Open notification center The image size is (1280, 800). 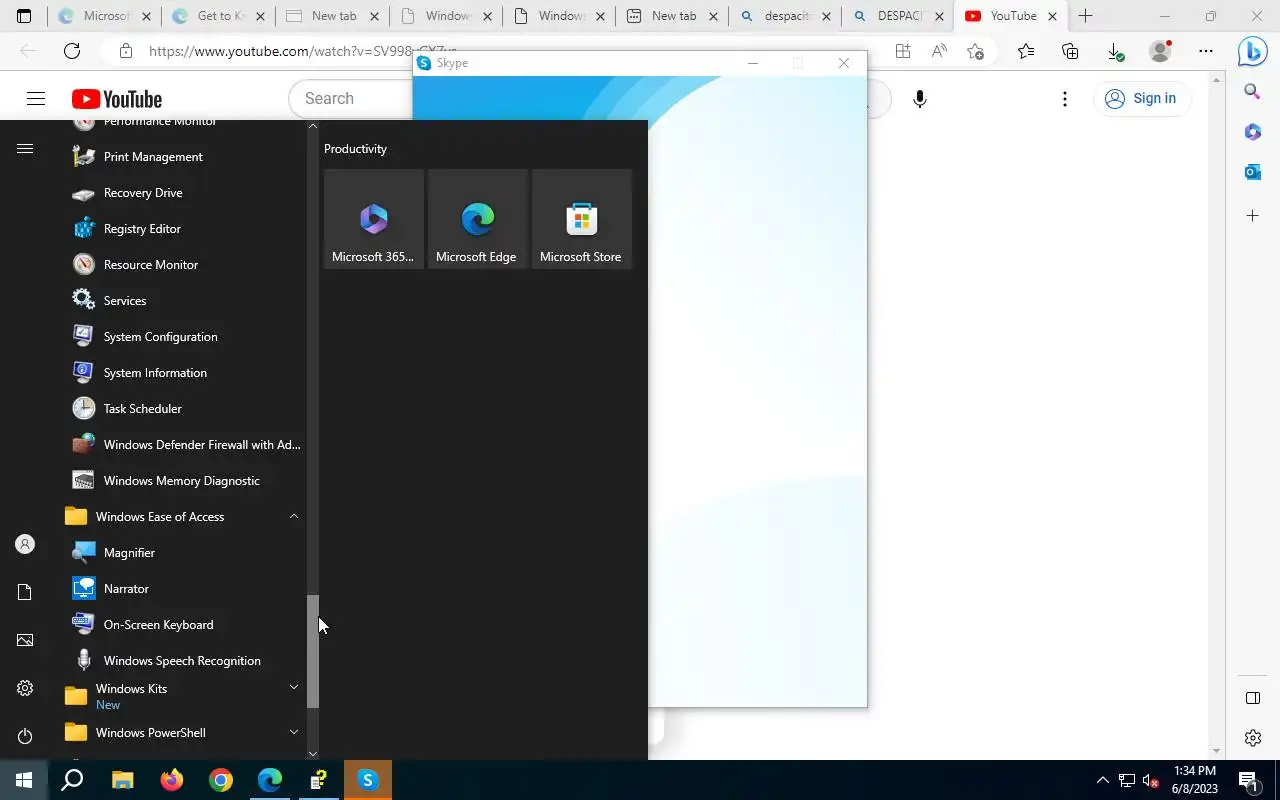[x=1247, y=780]
